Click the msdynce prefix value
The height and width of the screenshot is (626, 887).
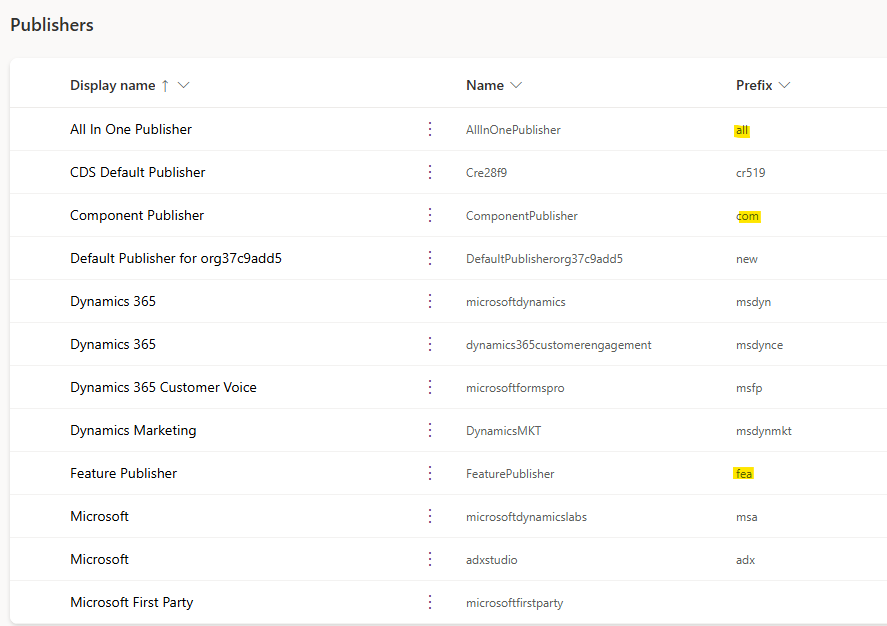click(760, 345)
